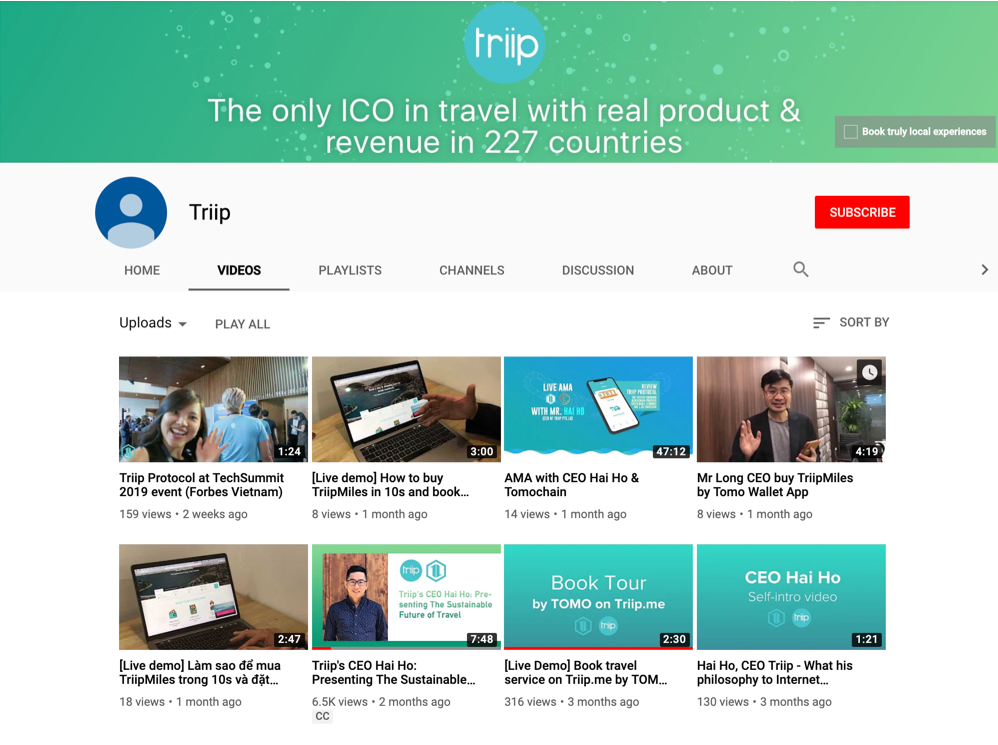Play the TechSummit 2019 thumbnail with 1:24 duration
Screen dimensions: 998x745
[x=213, y=409]
